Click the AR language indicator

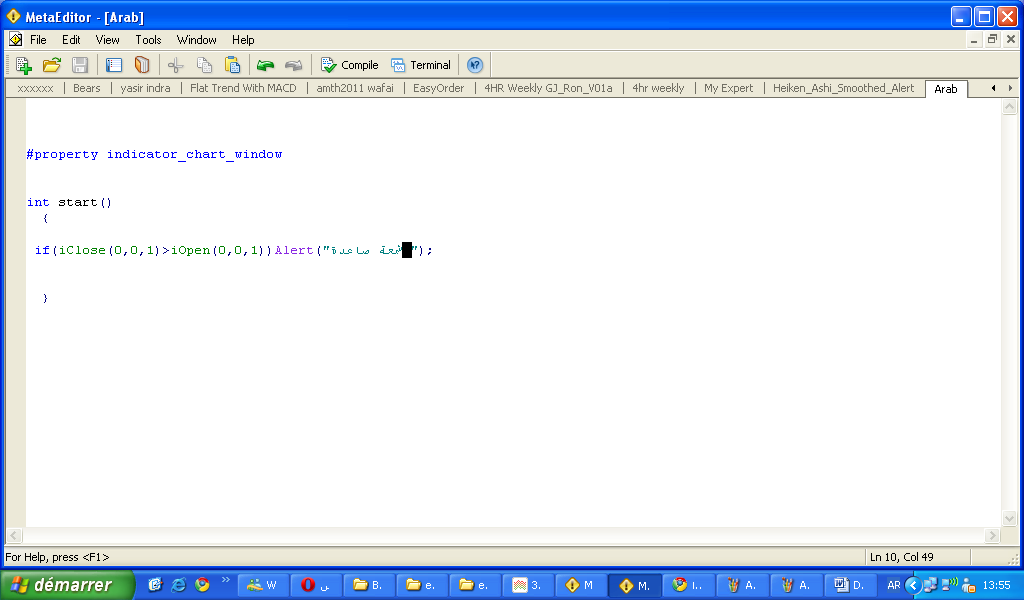(893, 585)
